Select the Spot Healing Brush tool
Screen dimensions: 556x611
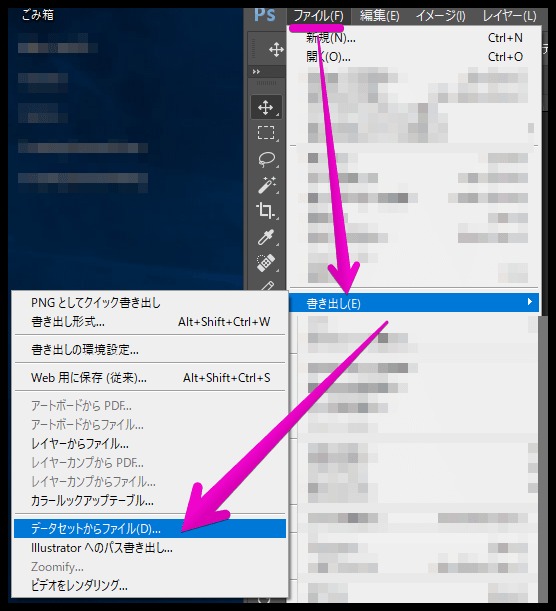coord(266,263)
